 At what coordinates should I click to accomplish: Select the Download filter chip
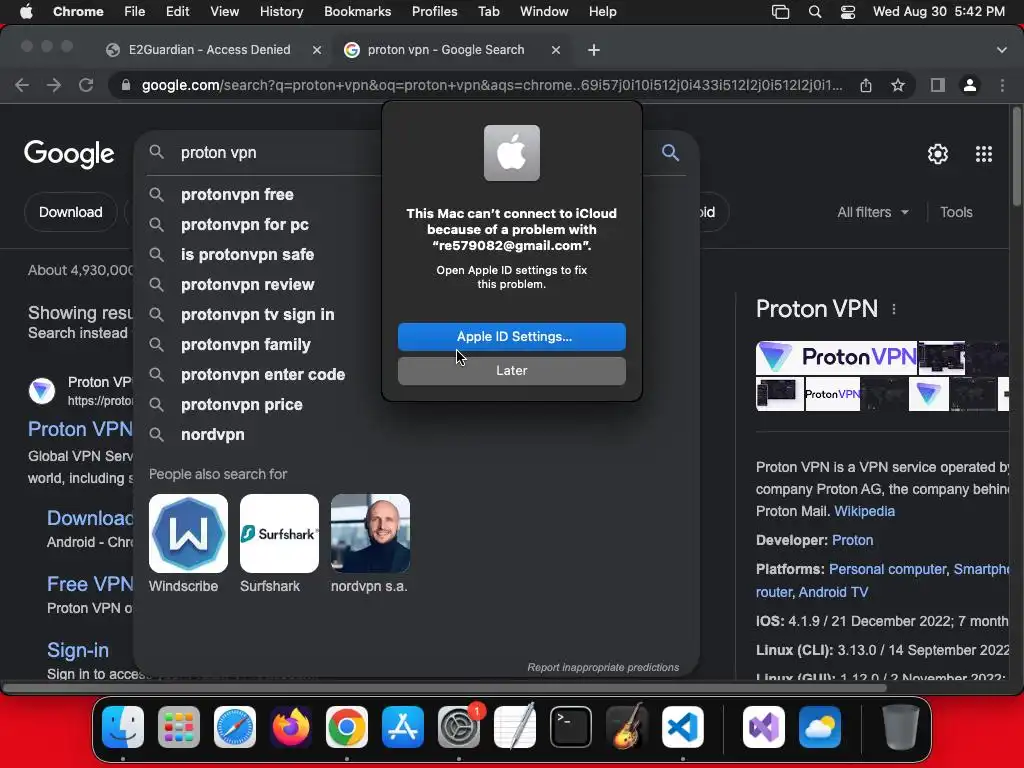click(71, 212)
